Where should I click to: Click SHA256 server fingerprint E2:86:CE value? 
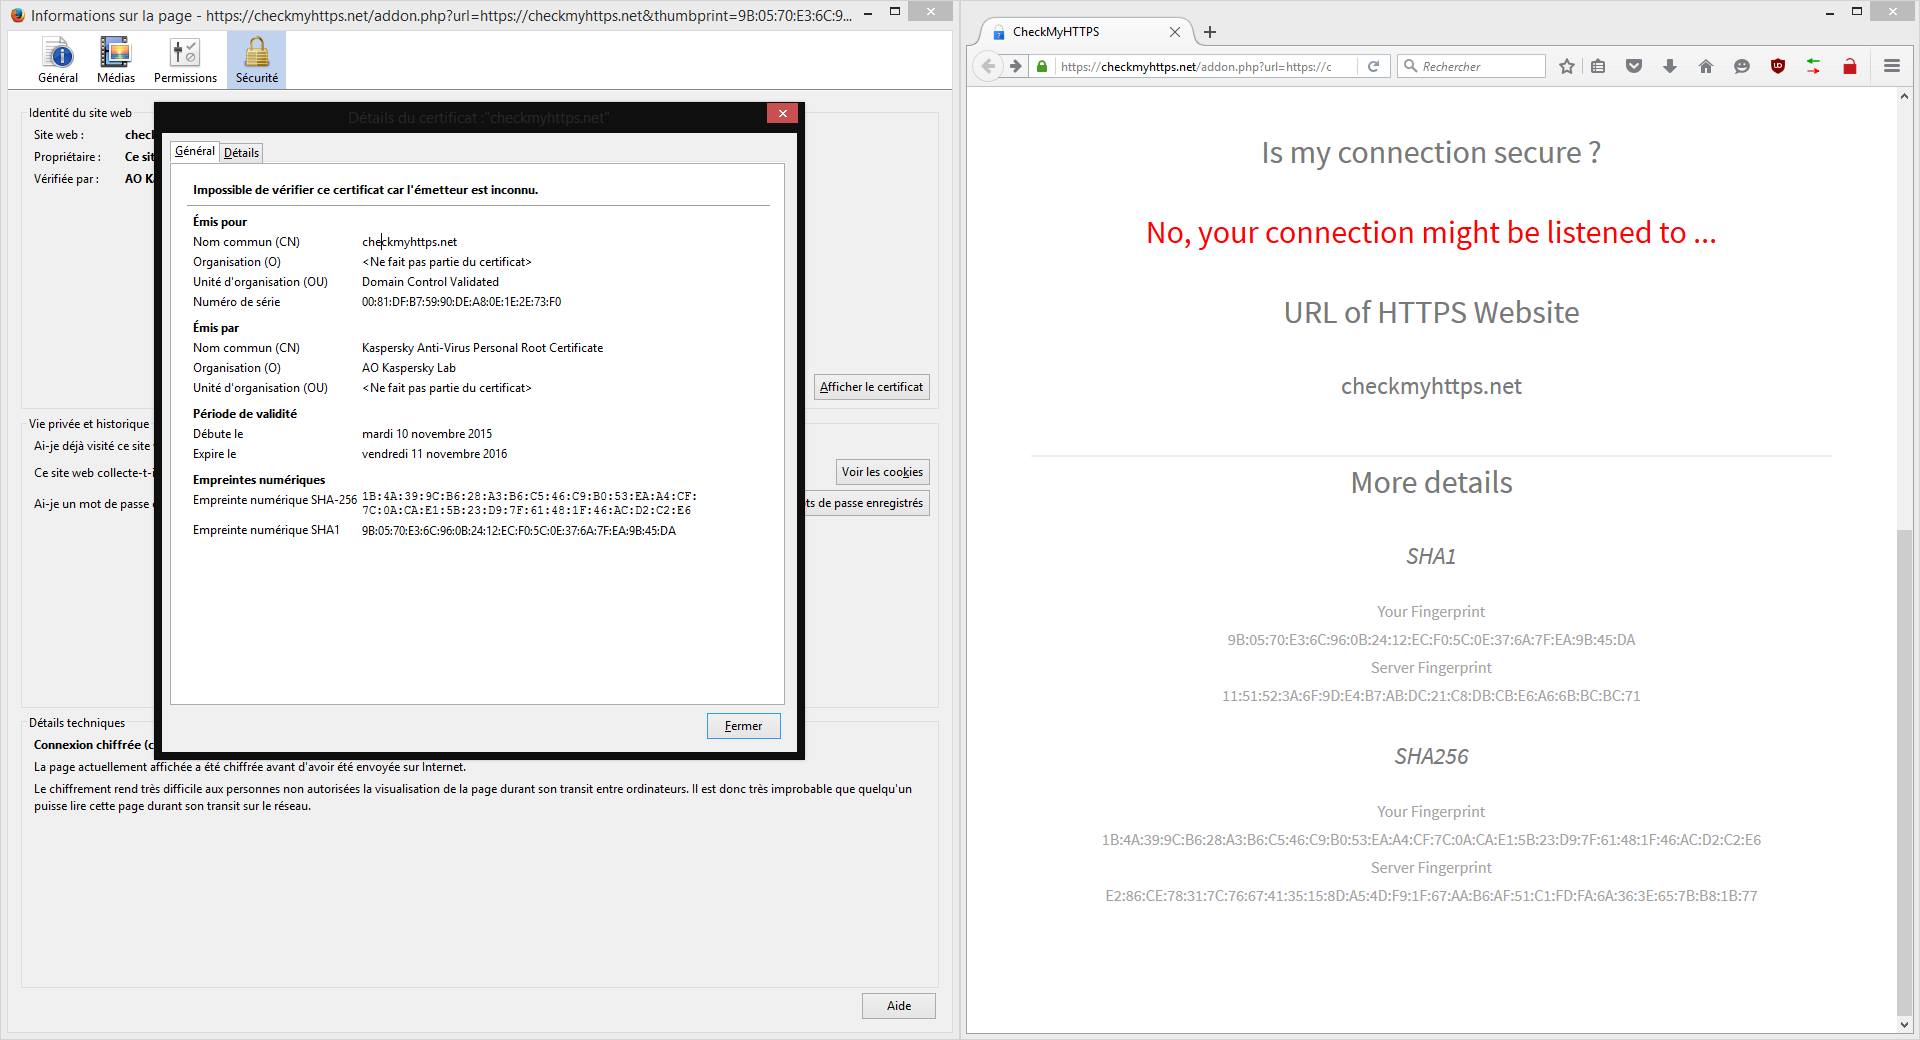coord(1431,896)
